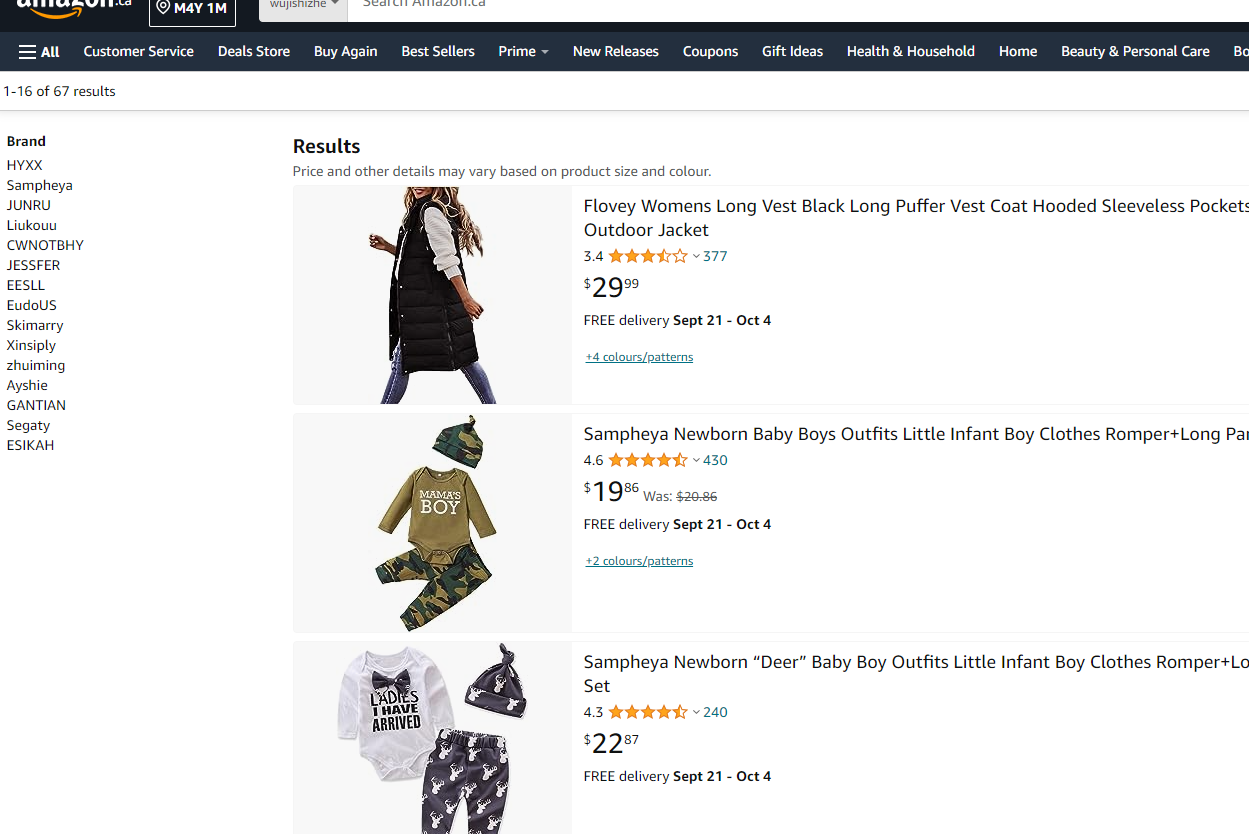The image size is (1249, 834).
Task: Click the star rating of Deer outfit
Action: pos(648,712)
